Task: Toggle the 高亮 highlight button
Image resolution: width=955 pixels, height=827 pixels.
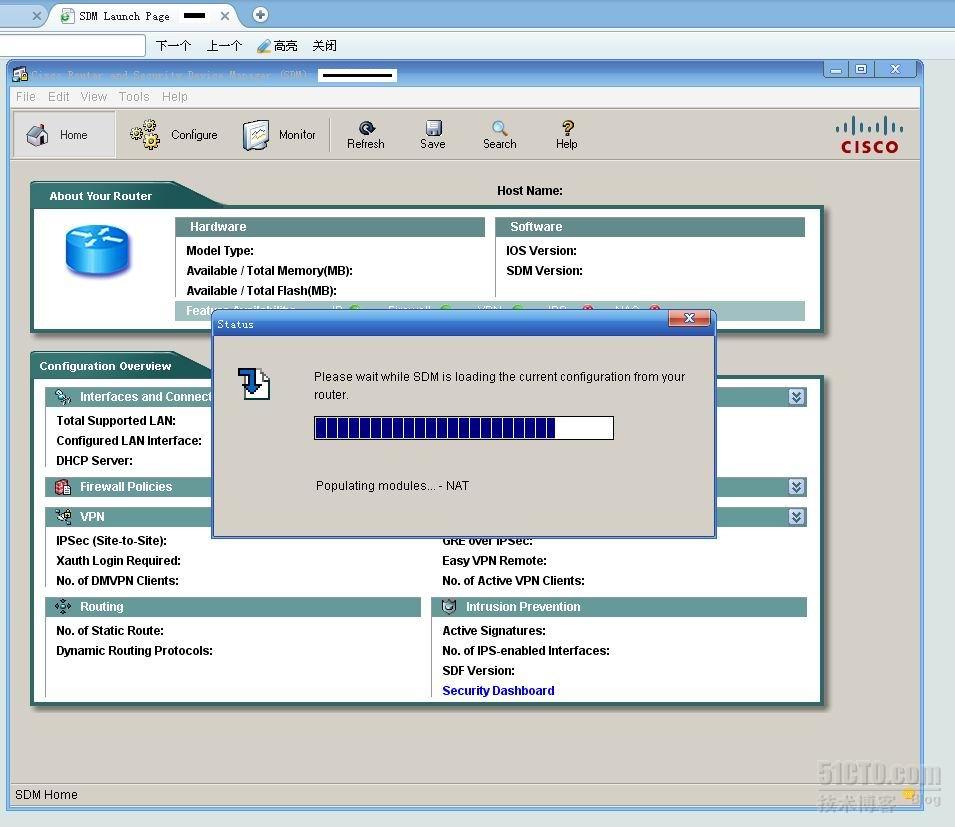Action: click(278, 46)
